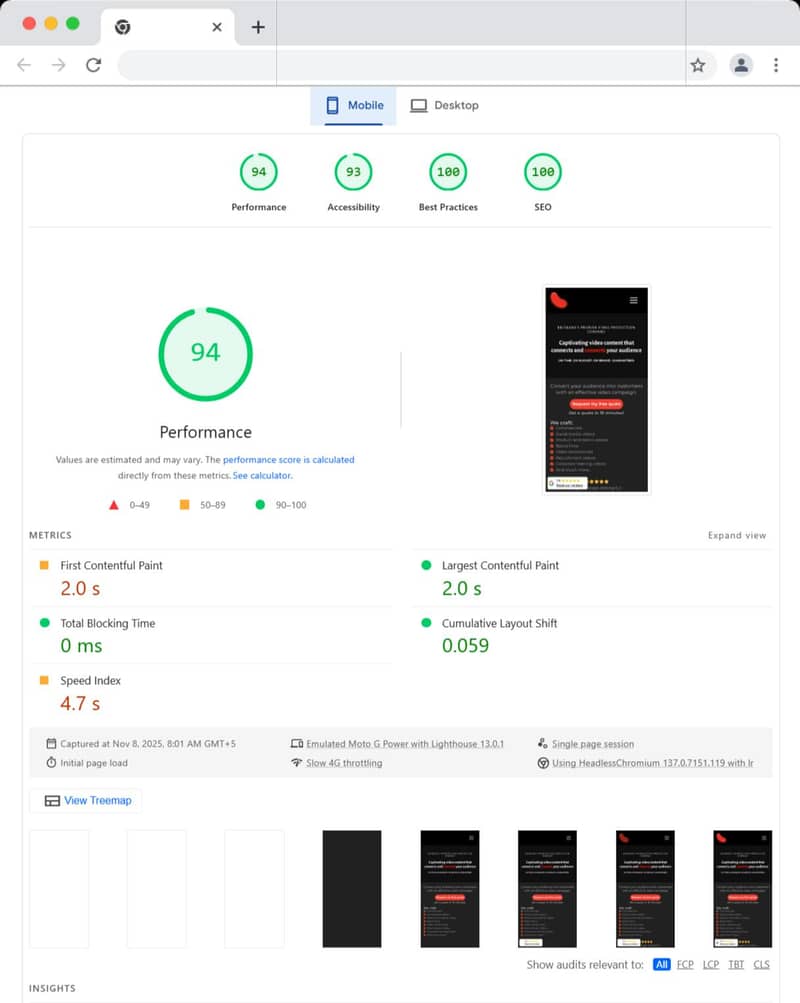Click the calendar icon beside the capture date
800x1003 pixels.
pyautogui.click(x=49, y=743)
